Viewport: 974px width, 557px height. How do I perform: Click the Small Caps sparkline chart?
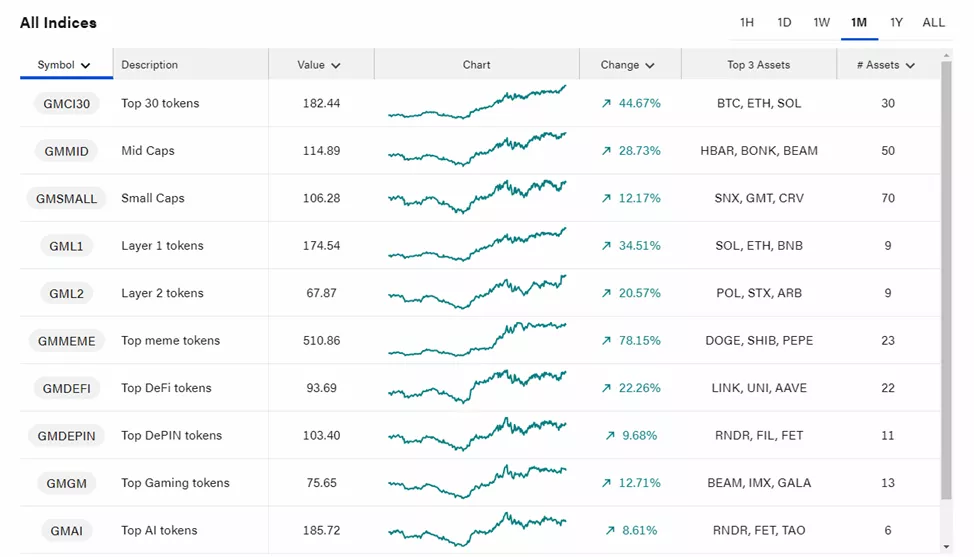point(476,197)
